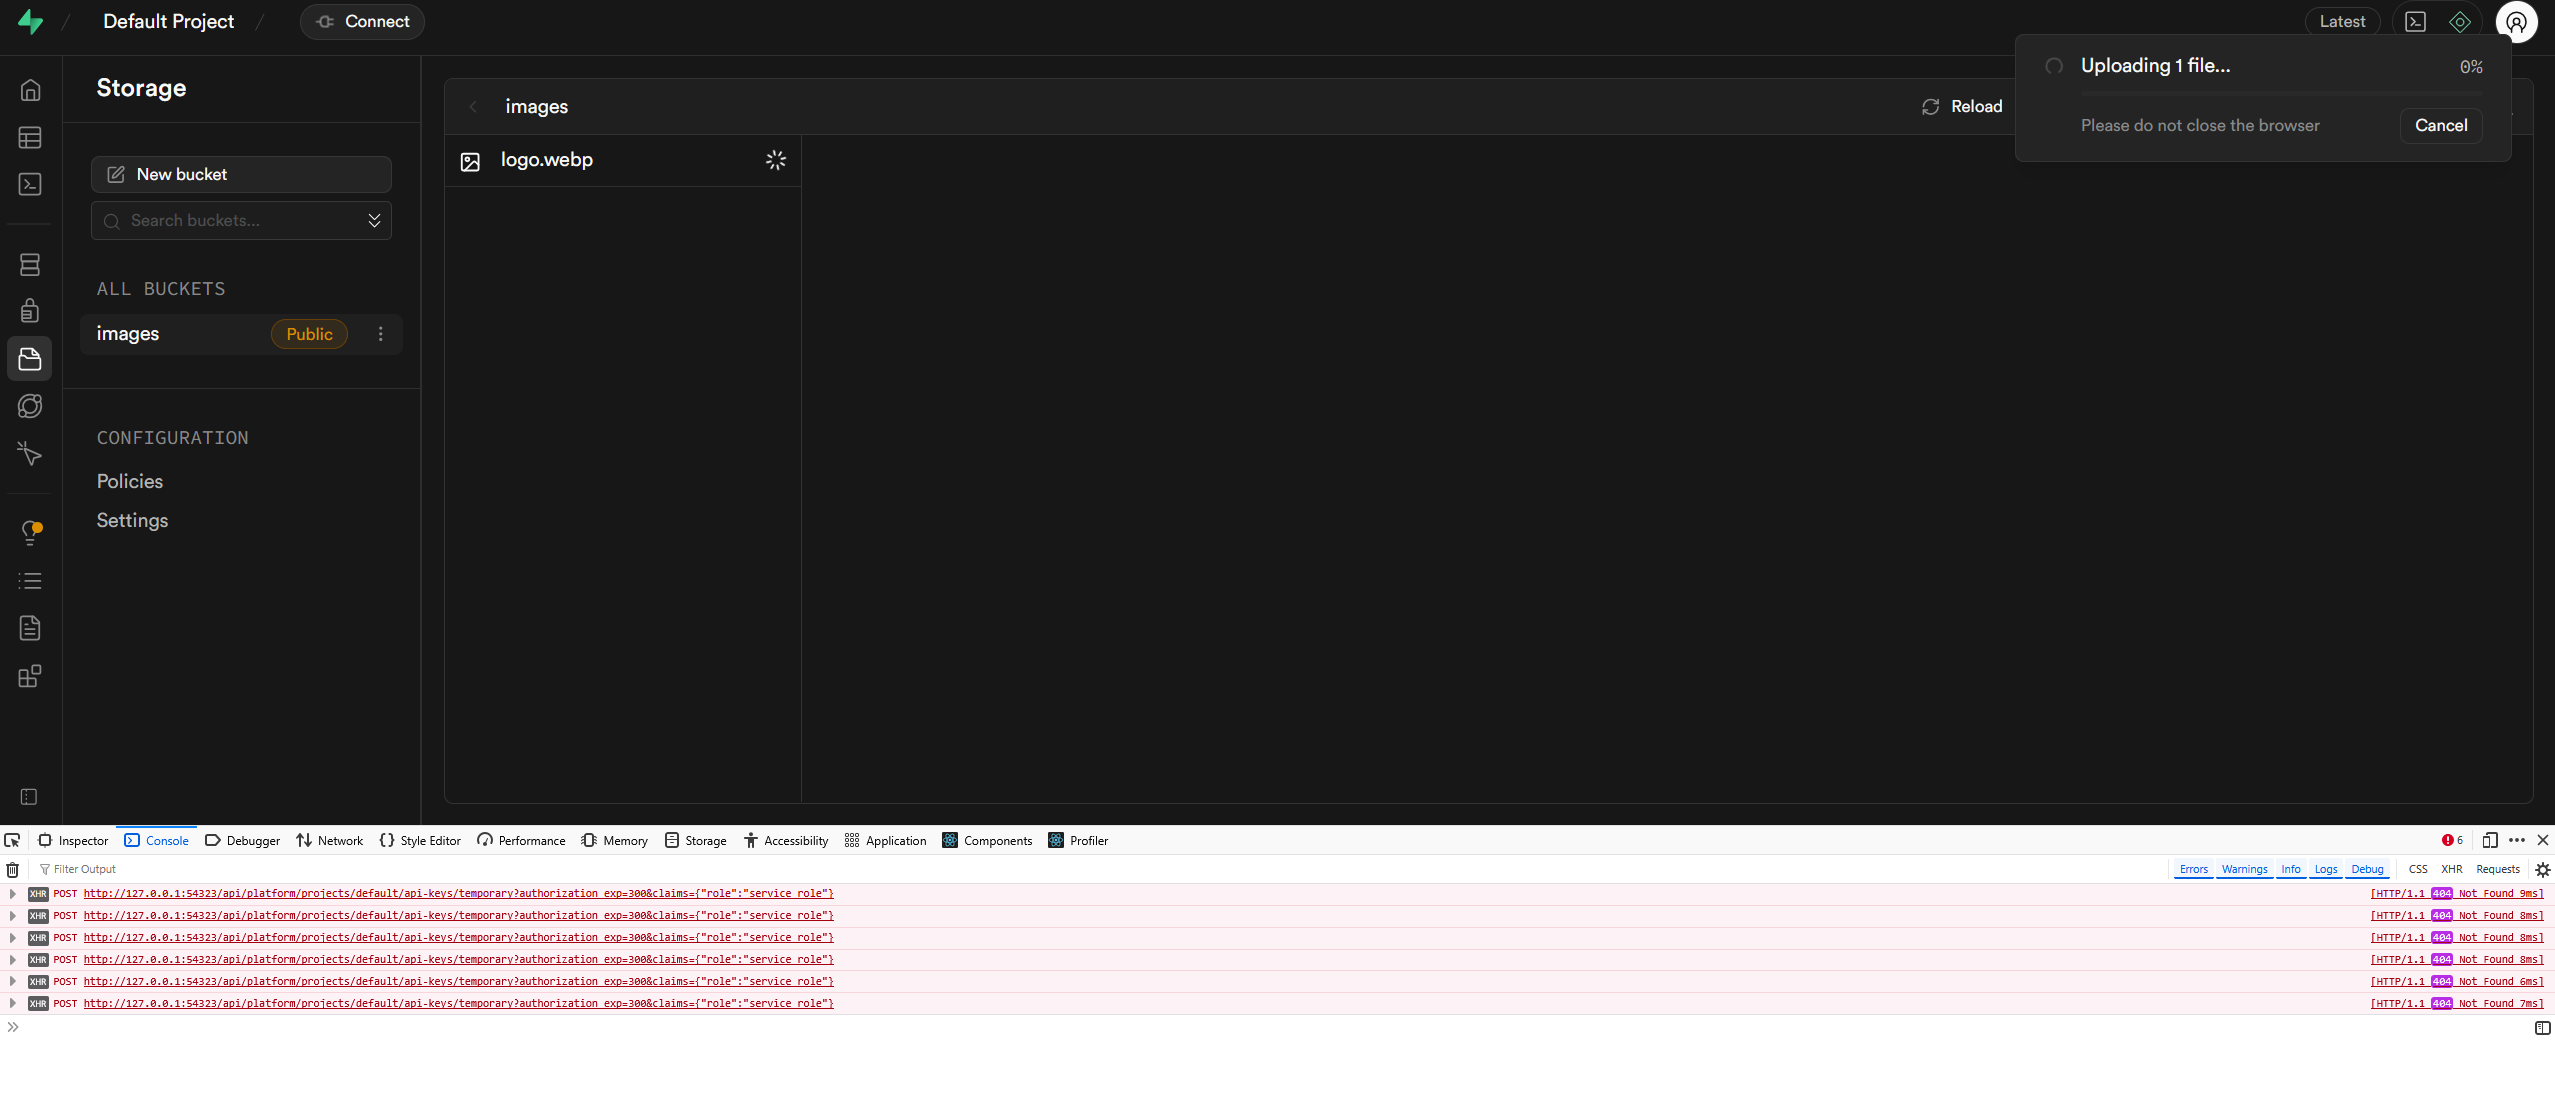Click the Home sidebar icon
2555x1097 pixels.
[30, 90]
